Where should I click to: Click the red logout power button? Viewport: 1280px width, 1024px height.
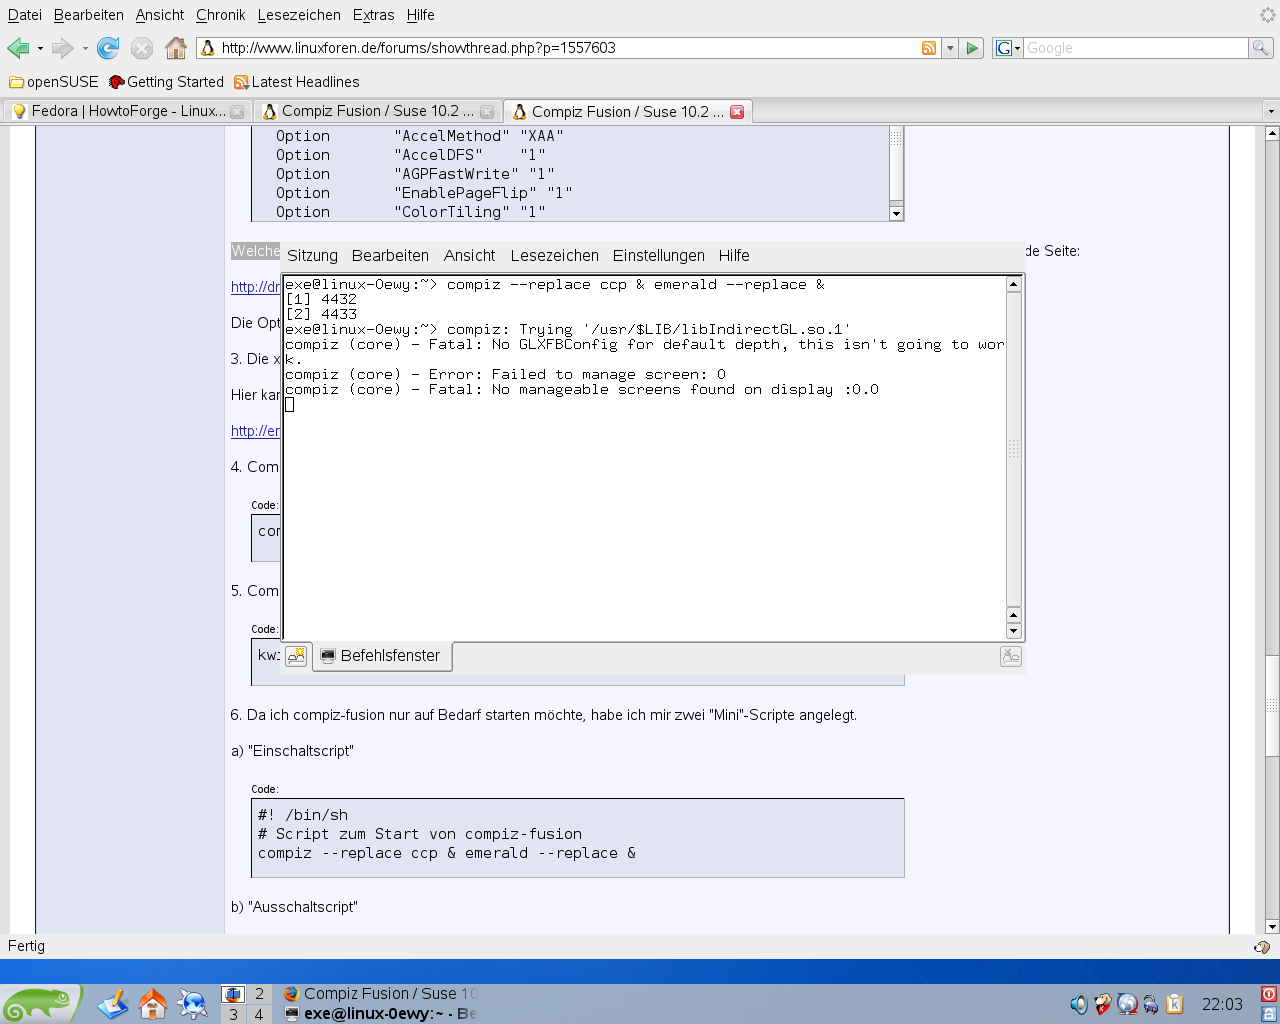pyautogui.click(x=1269, y=994)
